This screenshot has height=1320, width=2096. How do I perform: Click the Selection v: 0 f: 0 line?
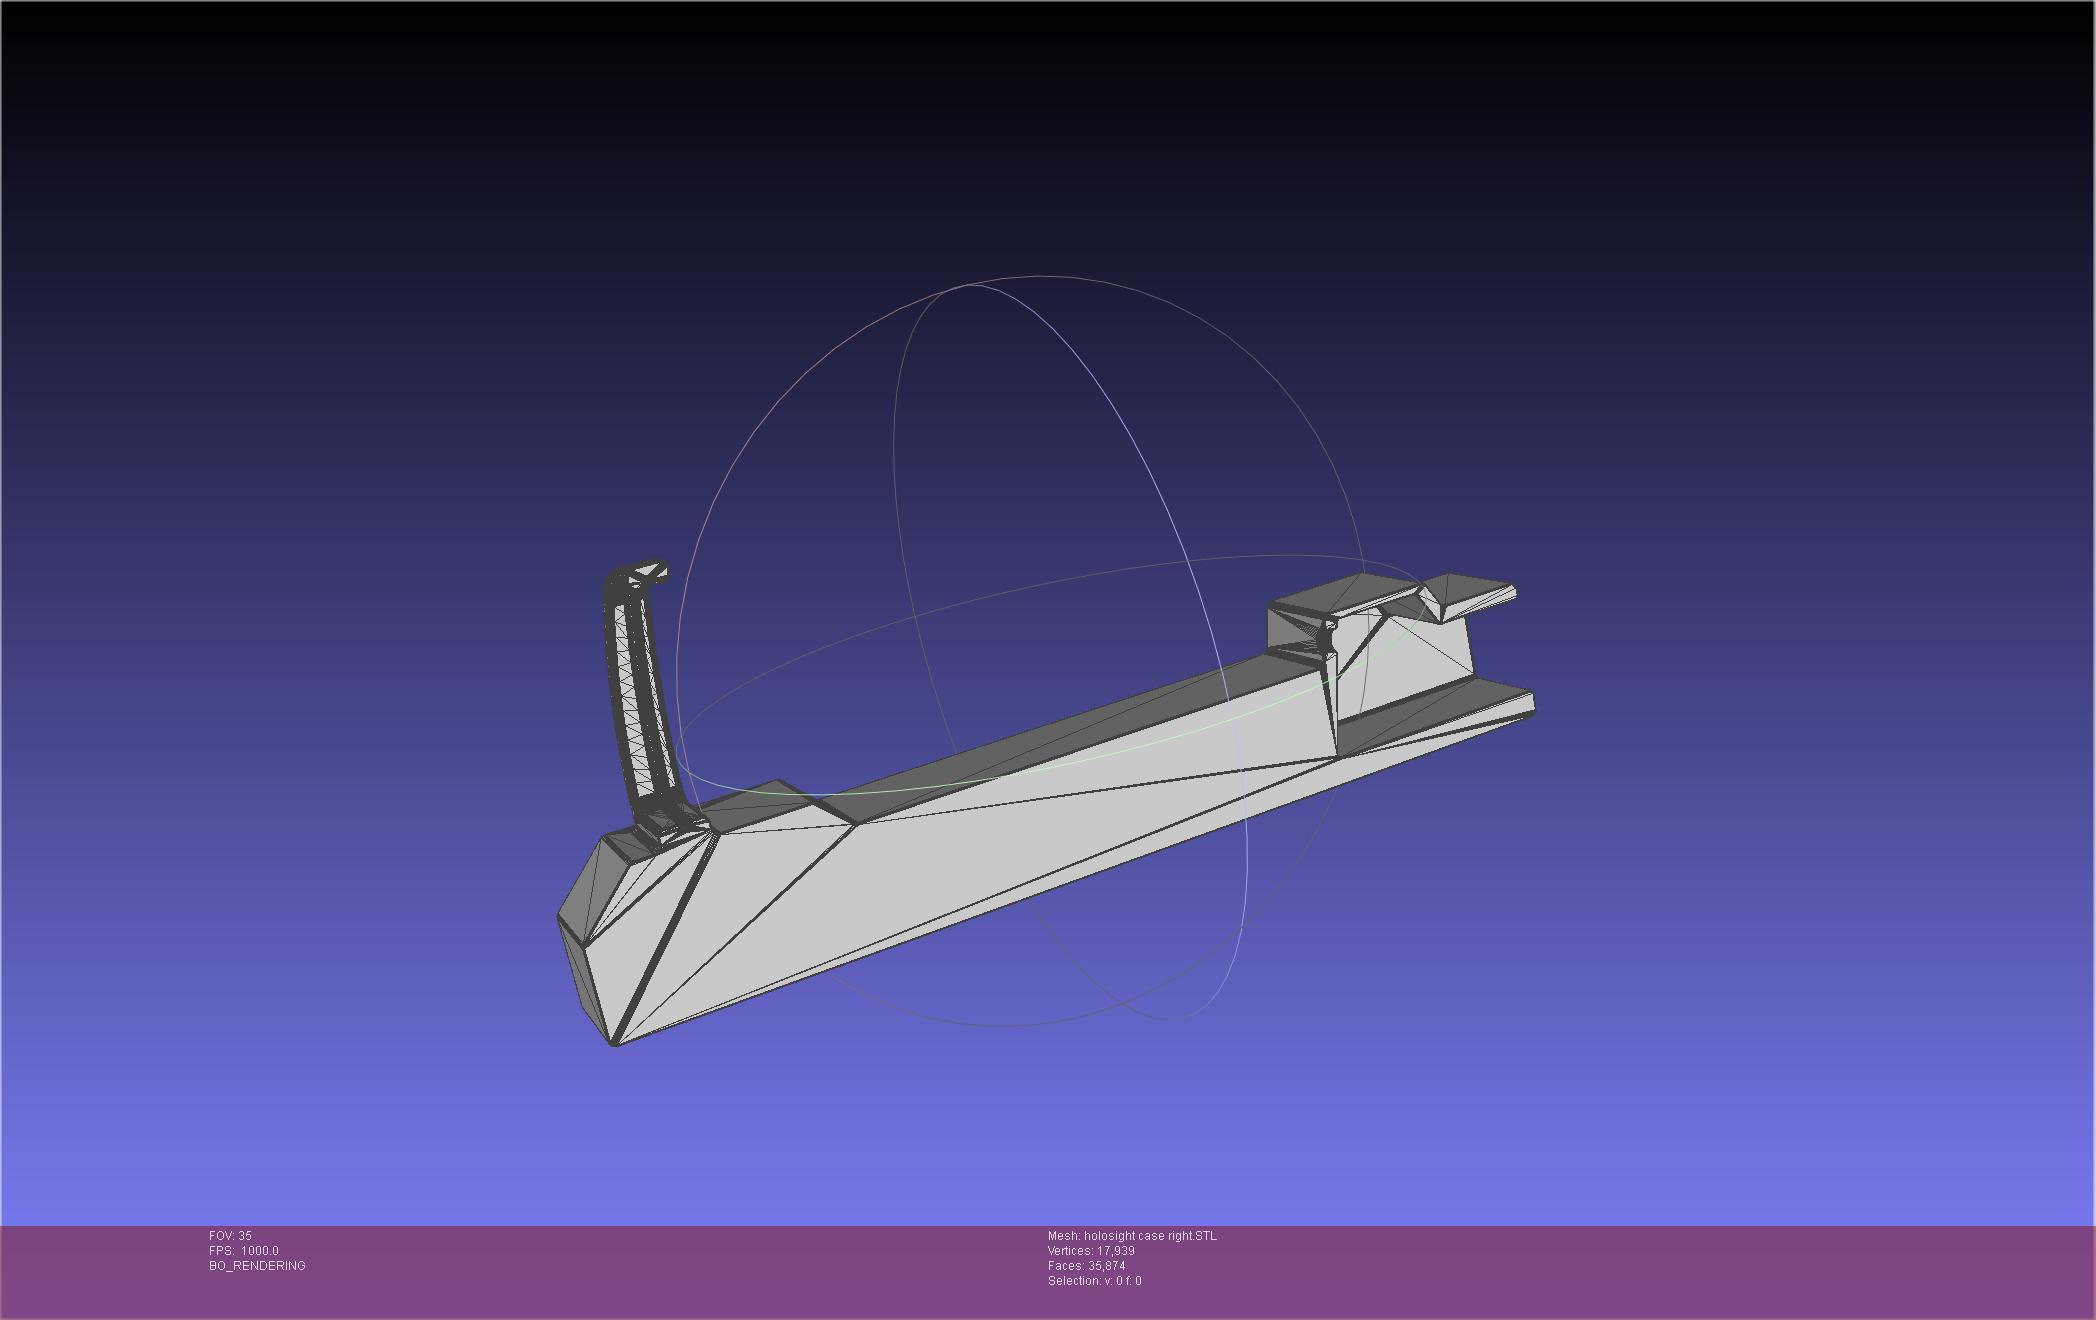click(1094, 1281)
